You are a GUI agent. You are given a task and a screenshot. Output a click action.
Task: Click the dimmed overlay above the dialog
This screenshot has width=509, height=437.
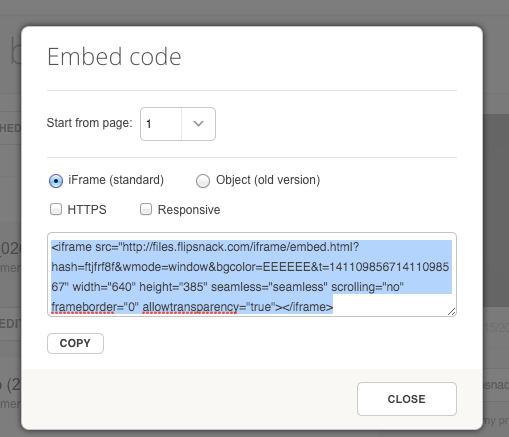pos(254,13)
